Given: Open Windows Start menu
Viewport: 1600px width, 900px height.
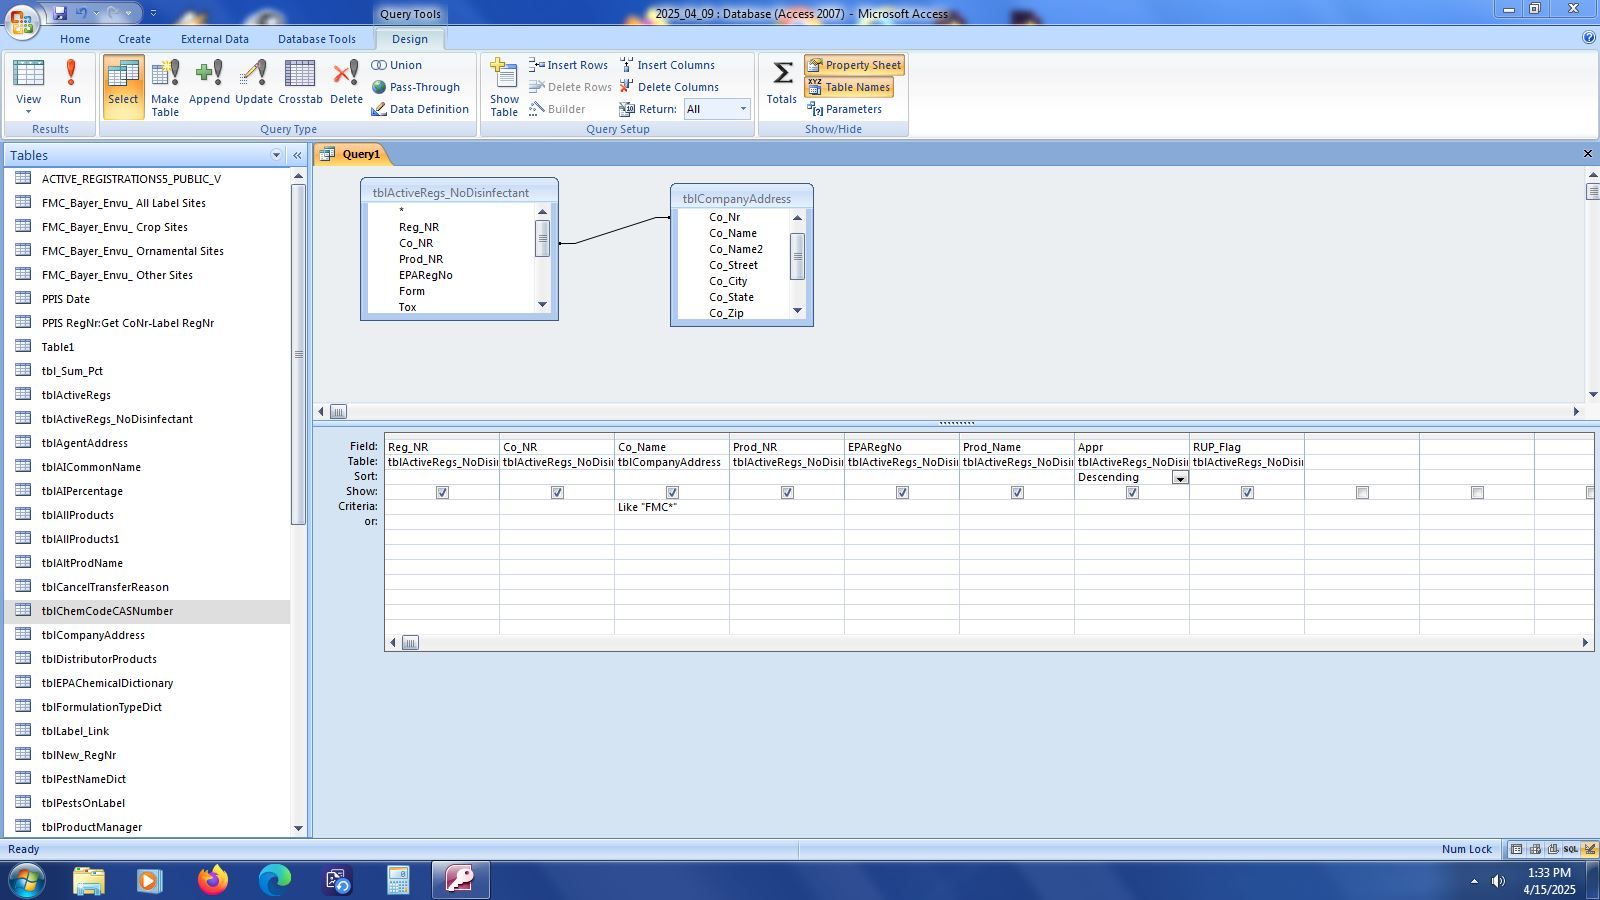Looking at the screenshot, I should pyautogui.click(x=25, y=880).
